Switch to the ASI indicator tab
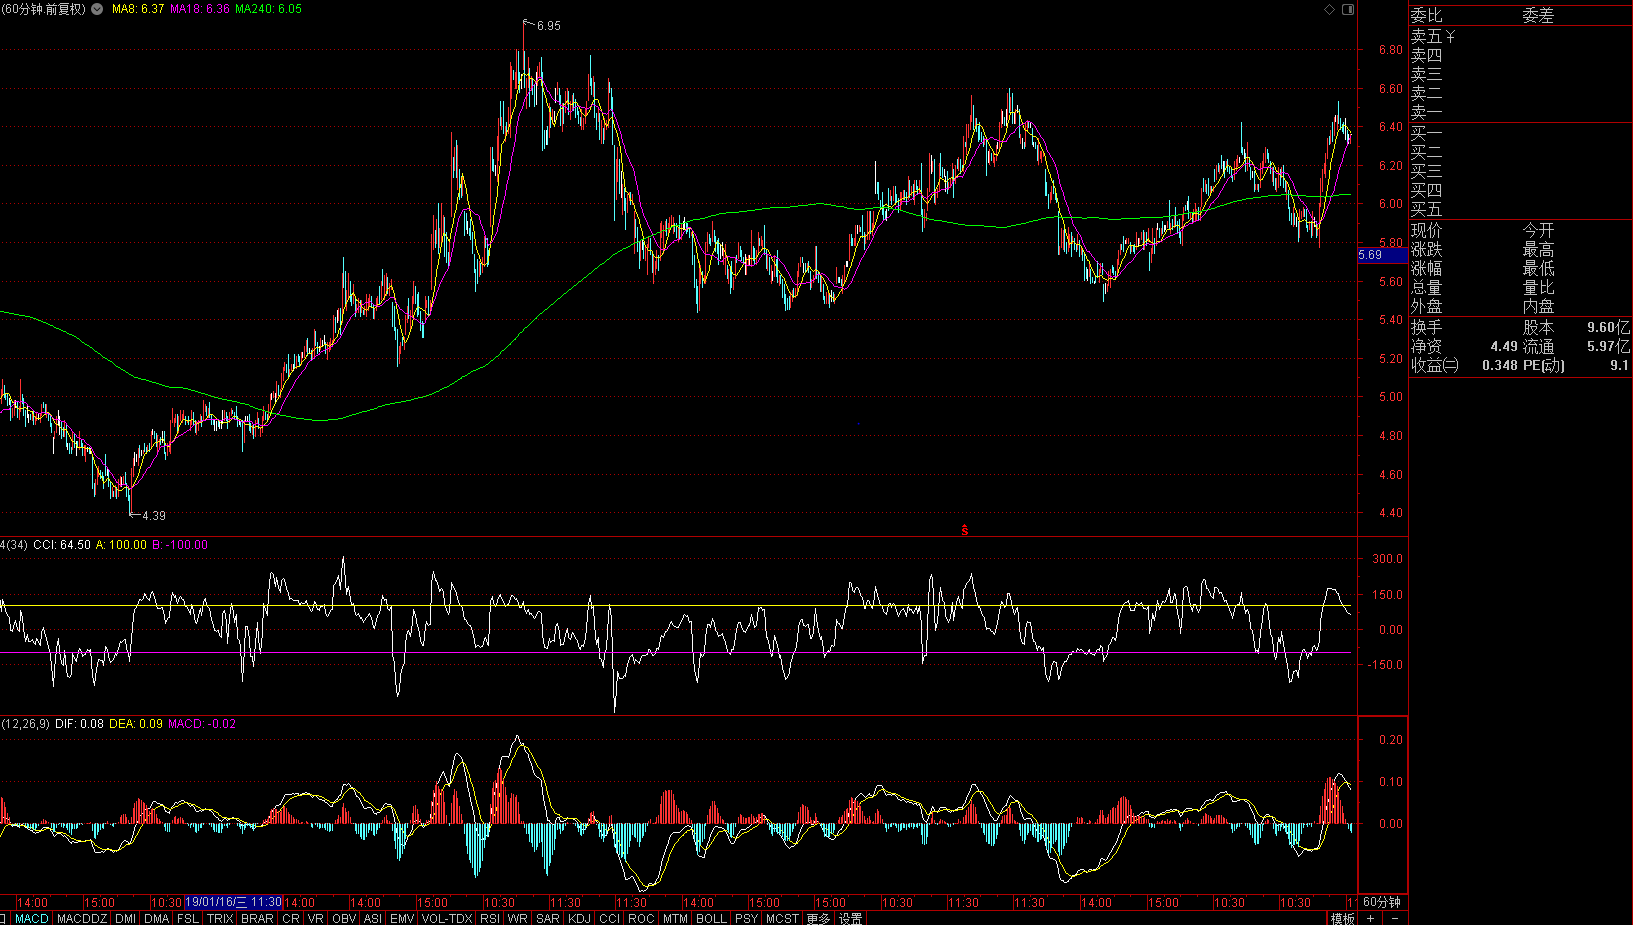 (x=373, y=918)
